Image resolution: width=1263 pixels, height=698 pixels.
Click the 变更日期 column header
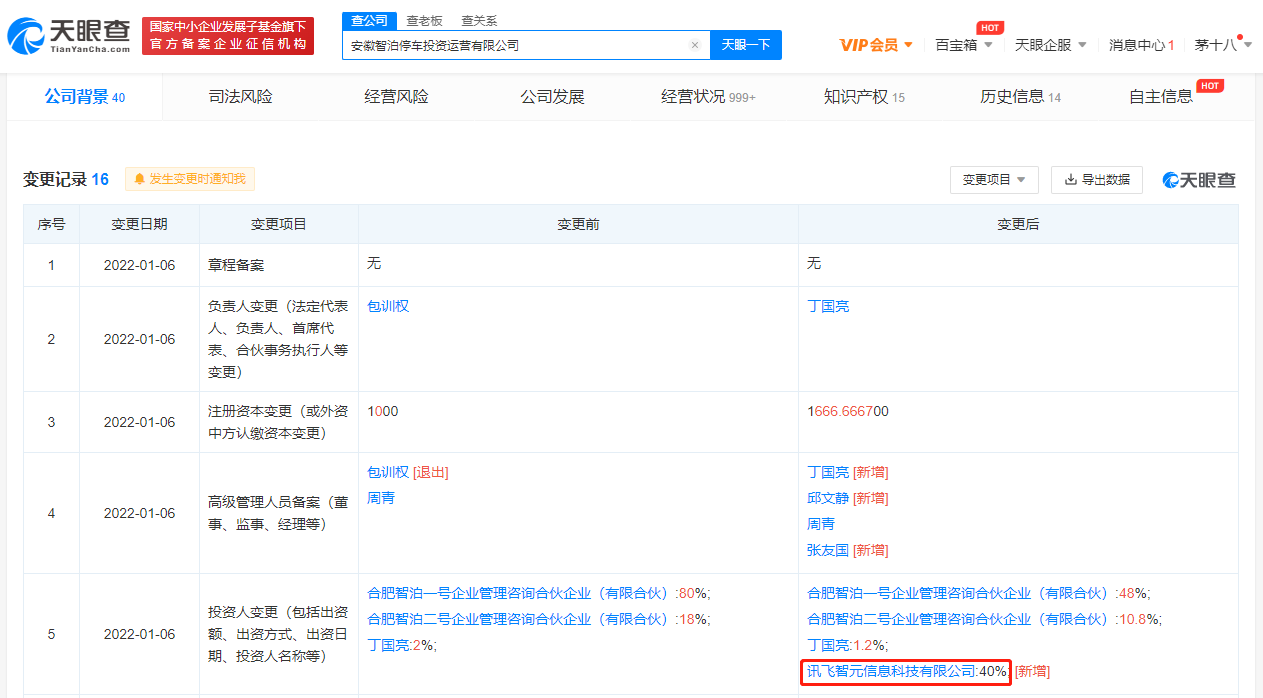(139, 224)
